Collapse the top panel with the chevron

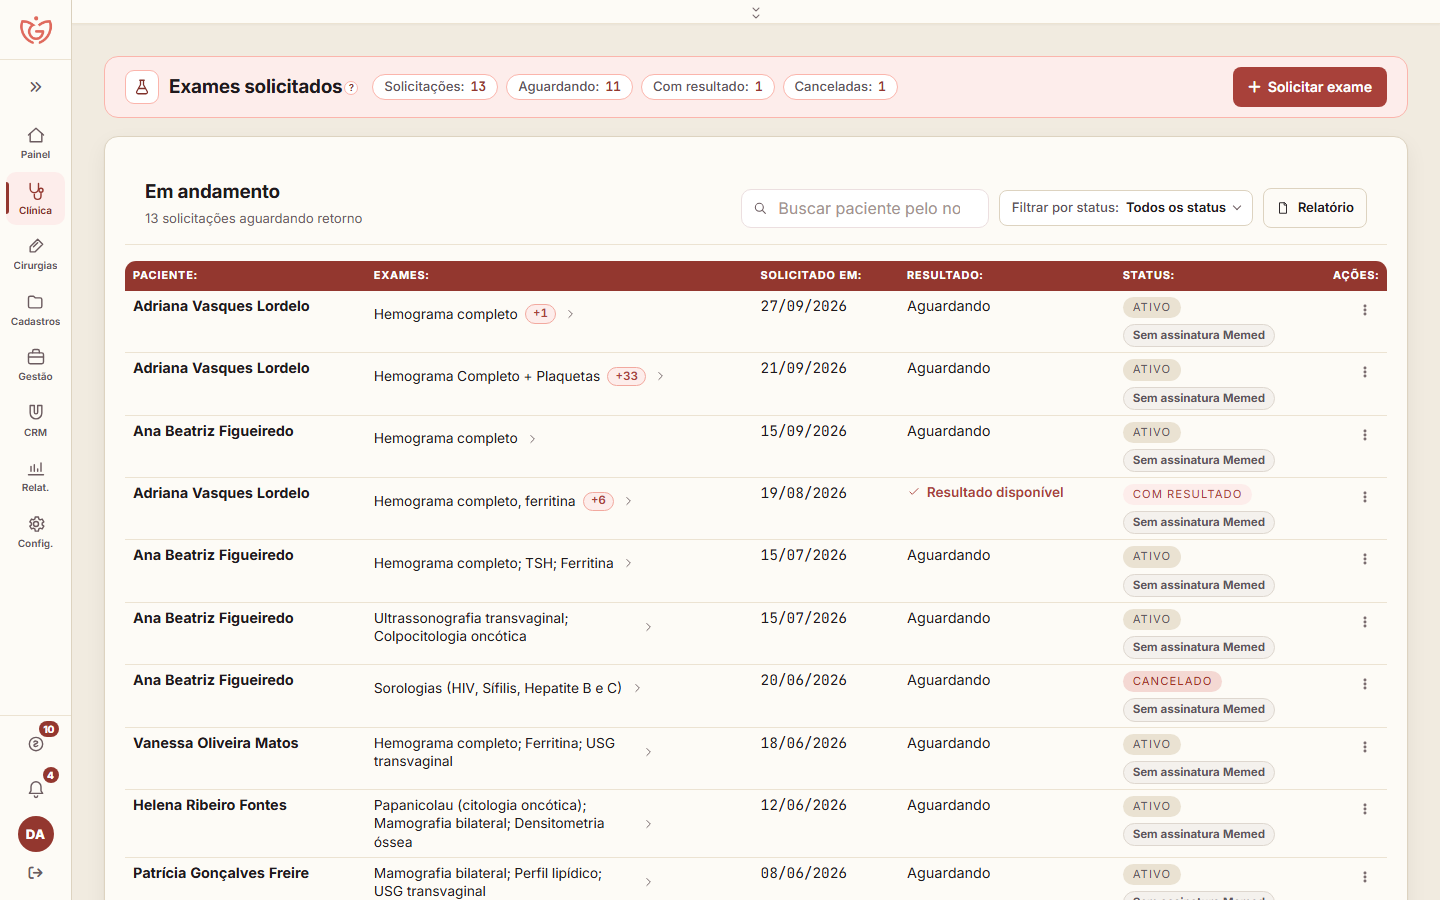pyautogui.click(x=756, y=12)
